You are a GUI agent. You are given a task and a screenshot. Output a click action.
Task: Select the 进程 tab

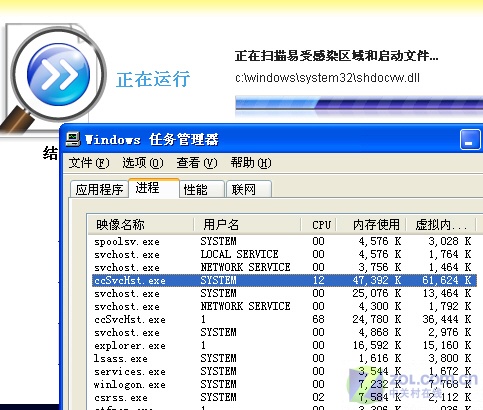[154, 188]
